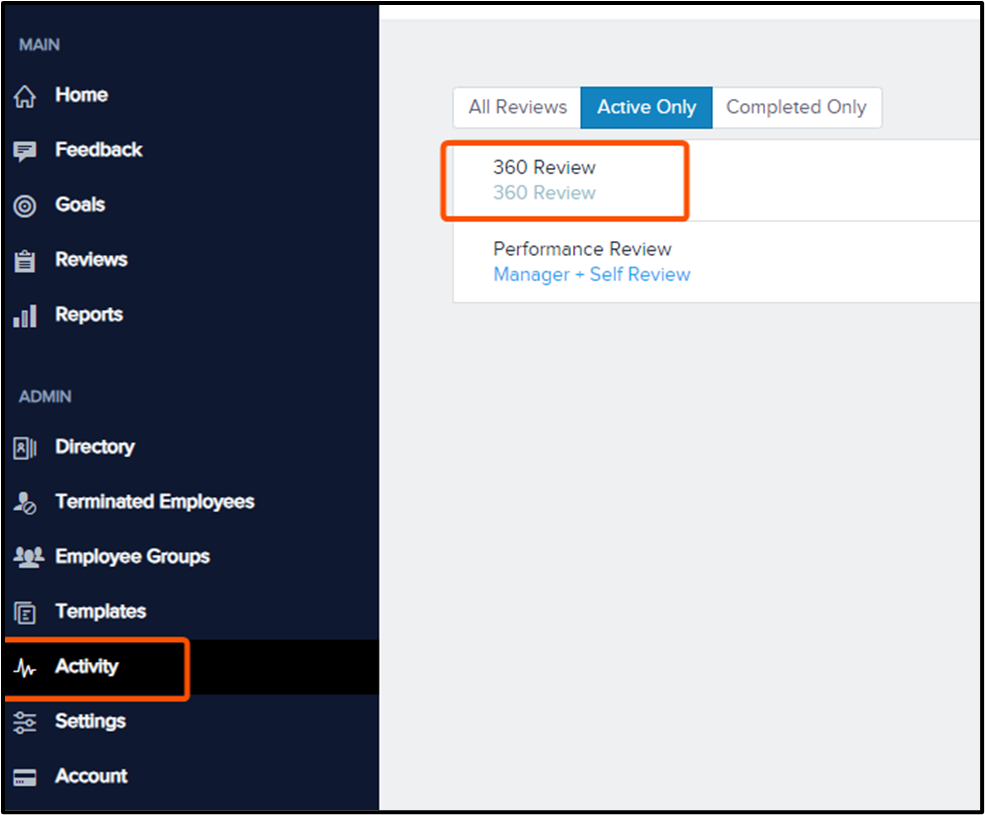985x815 pixels.
Task: Open Templates using the document icon
Action: click(x=25, y=611)
